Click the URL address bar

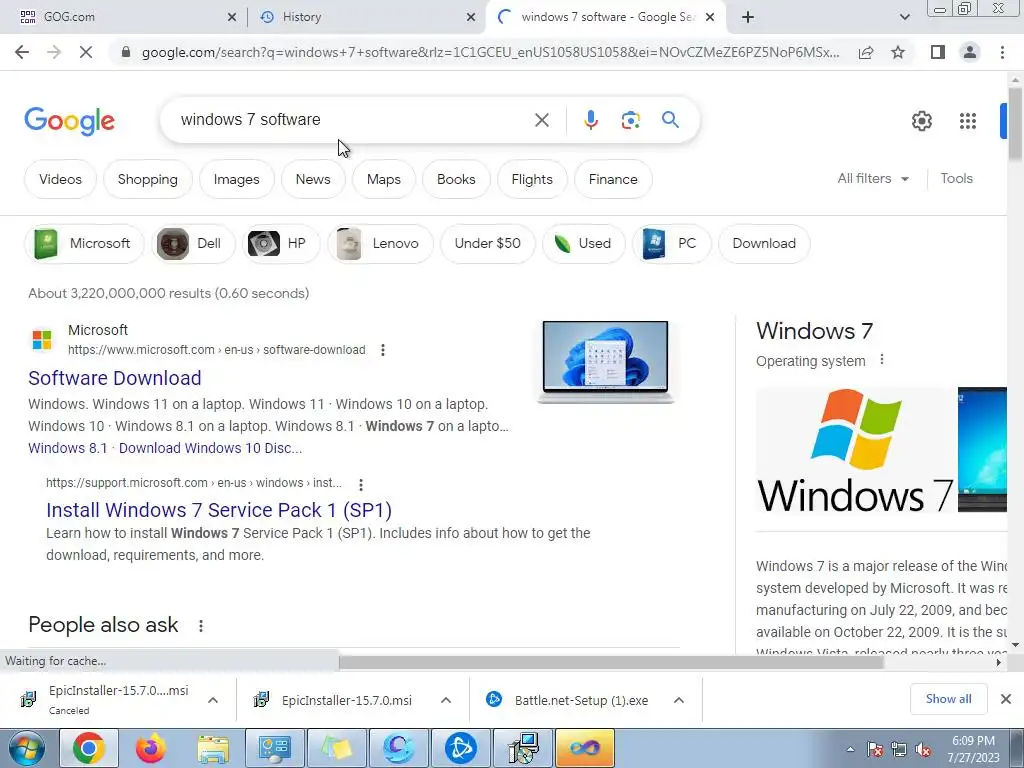490,52
